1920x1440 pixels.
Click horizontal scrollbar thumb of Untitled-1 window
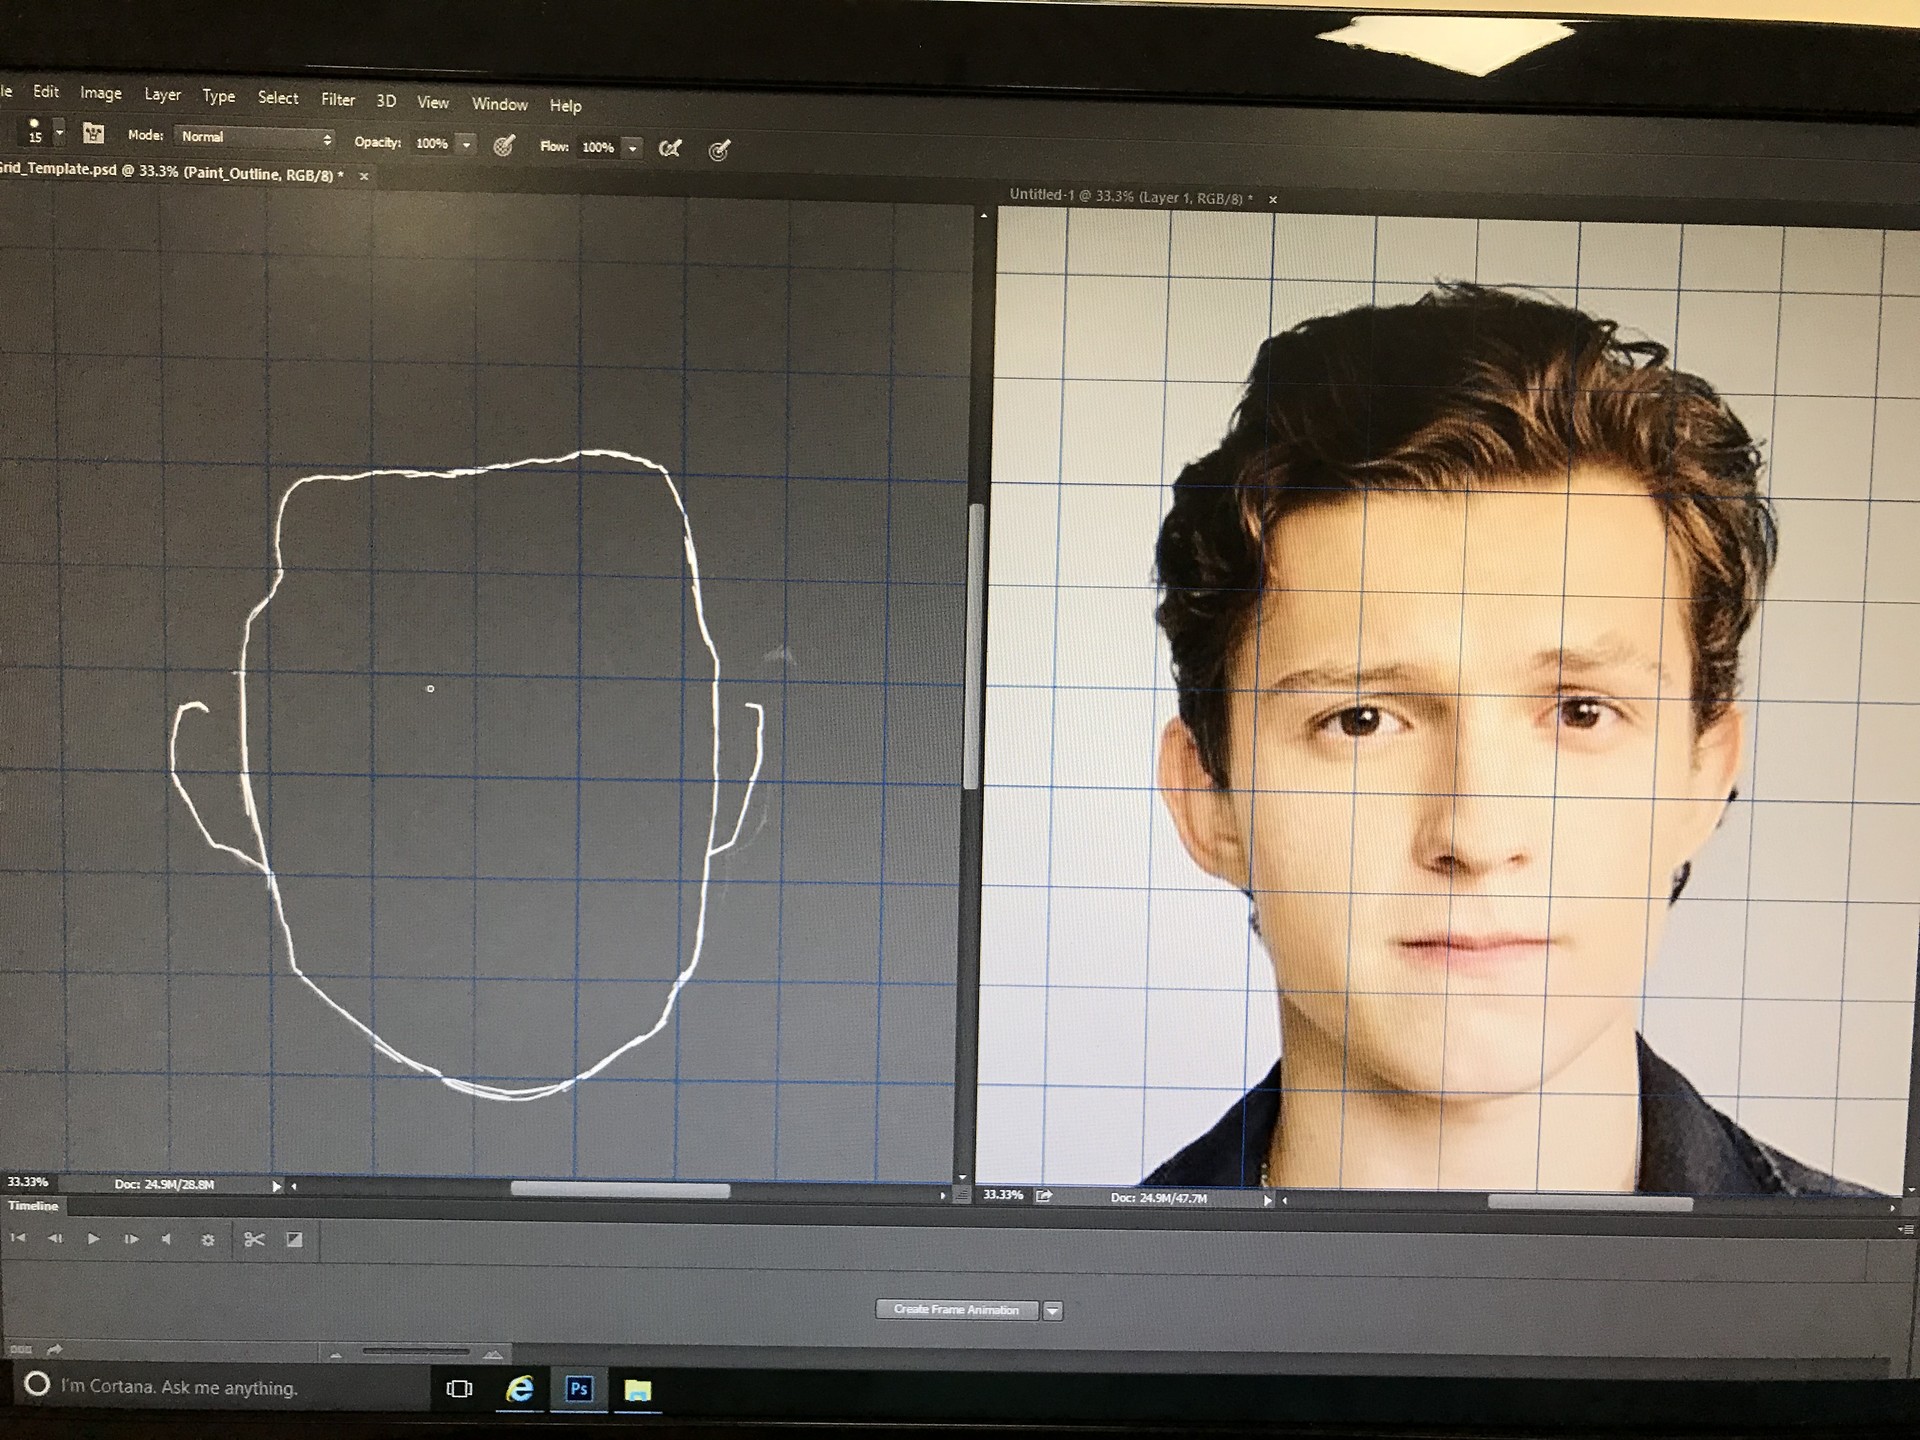point(1590,1204)
